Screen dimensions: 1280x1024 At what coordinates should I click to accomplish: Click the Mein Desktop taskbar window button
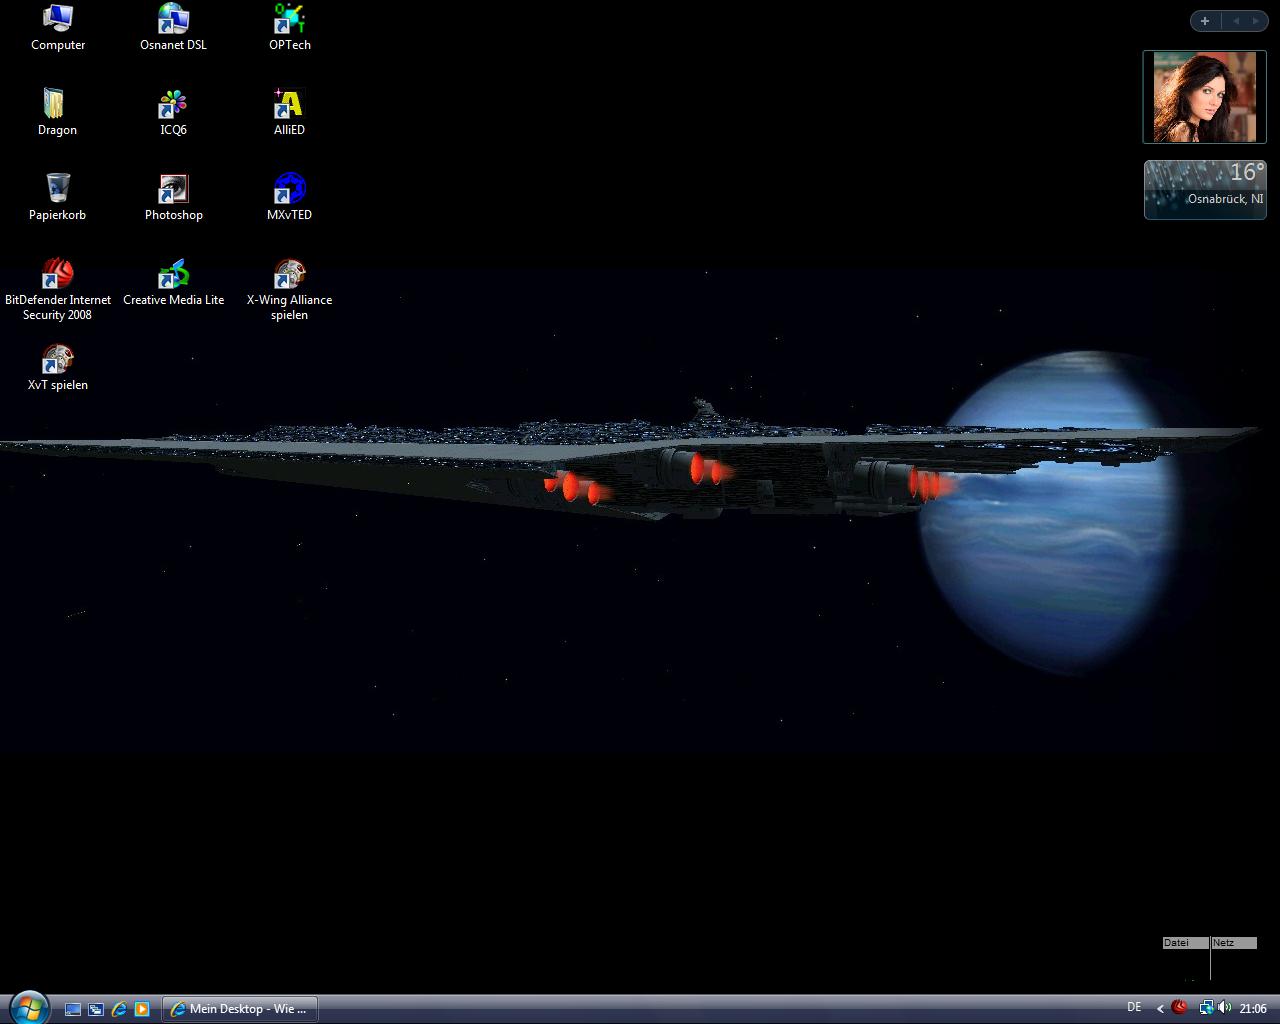240,1009
